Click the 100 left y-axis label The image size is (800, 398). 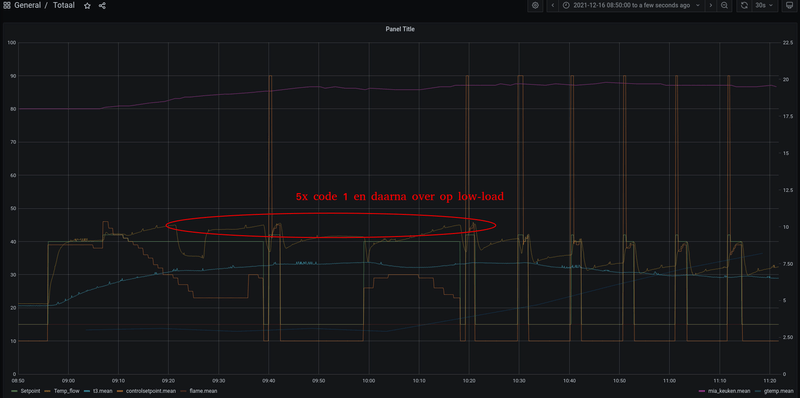pyautogui.click(x=11, y=43)
